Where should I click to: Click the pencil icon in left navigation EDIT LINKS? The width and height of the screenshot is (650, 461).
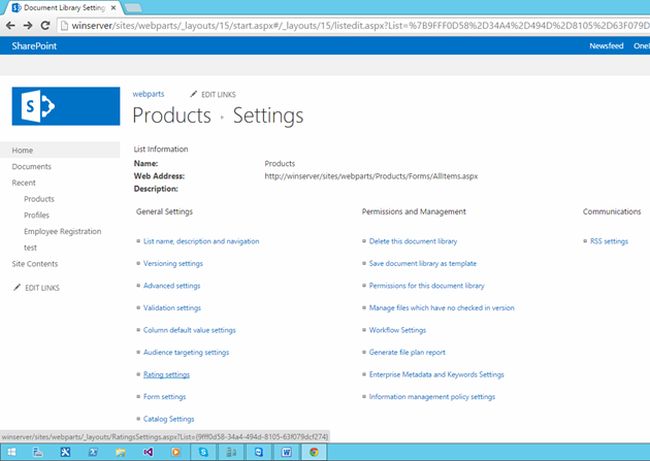pyautogui.click(x=17, y=287)
